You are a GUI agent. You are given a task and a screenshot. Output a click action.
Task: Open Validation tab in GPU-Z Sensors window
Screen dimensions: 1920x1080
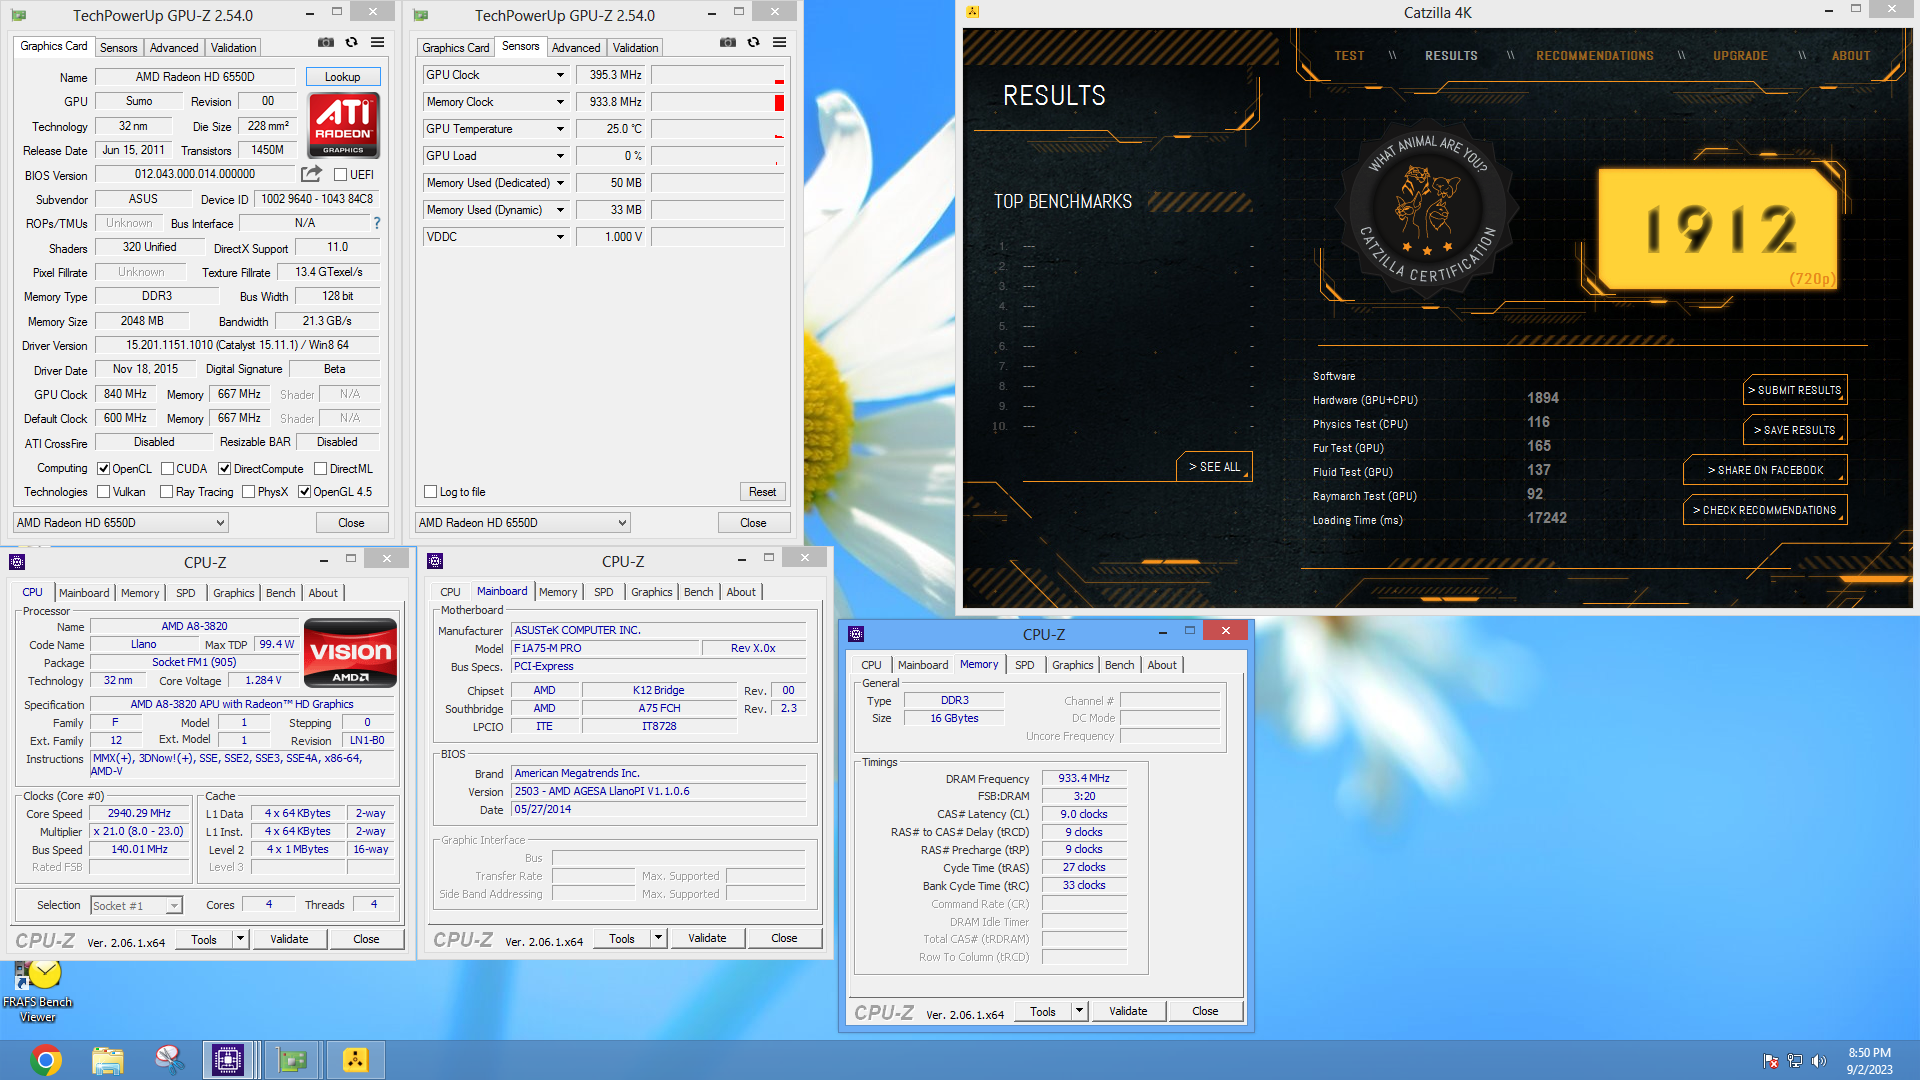pos(635,48)
